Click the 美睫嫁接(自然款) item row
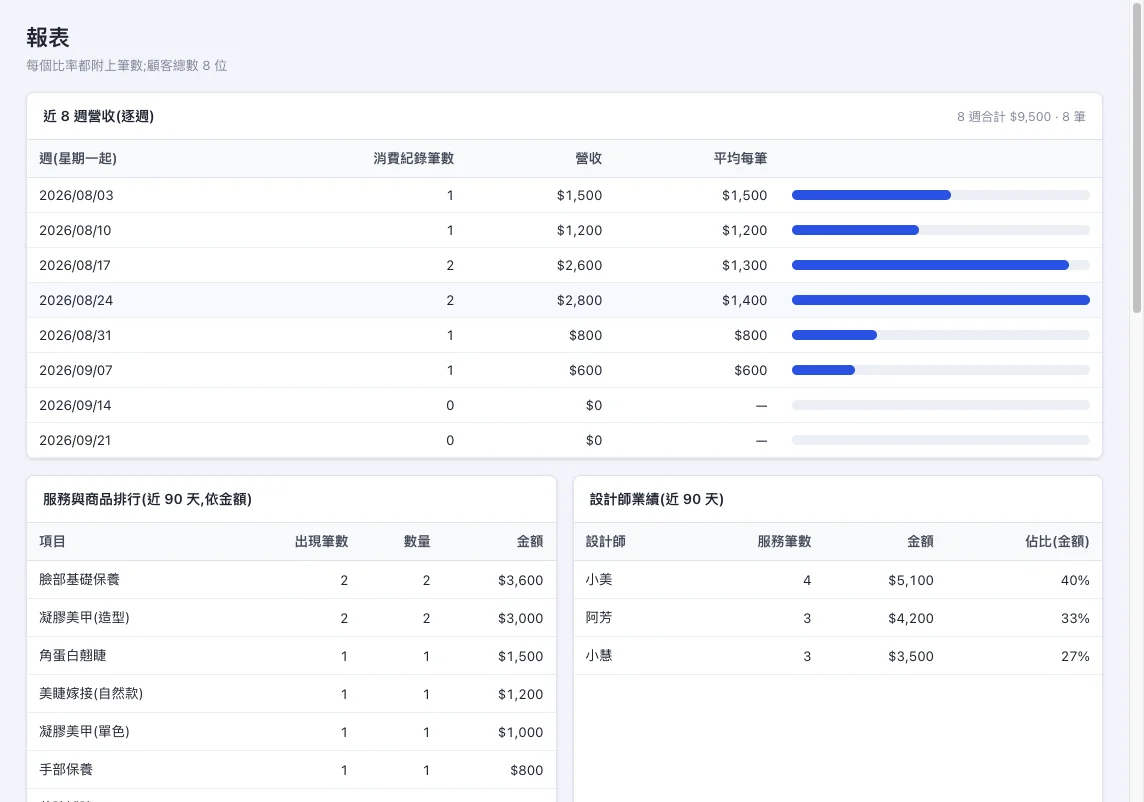 291,693
